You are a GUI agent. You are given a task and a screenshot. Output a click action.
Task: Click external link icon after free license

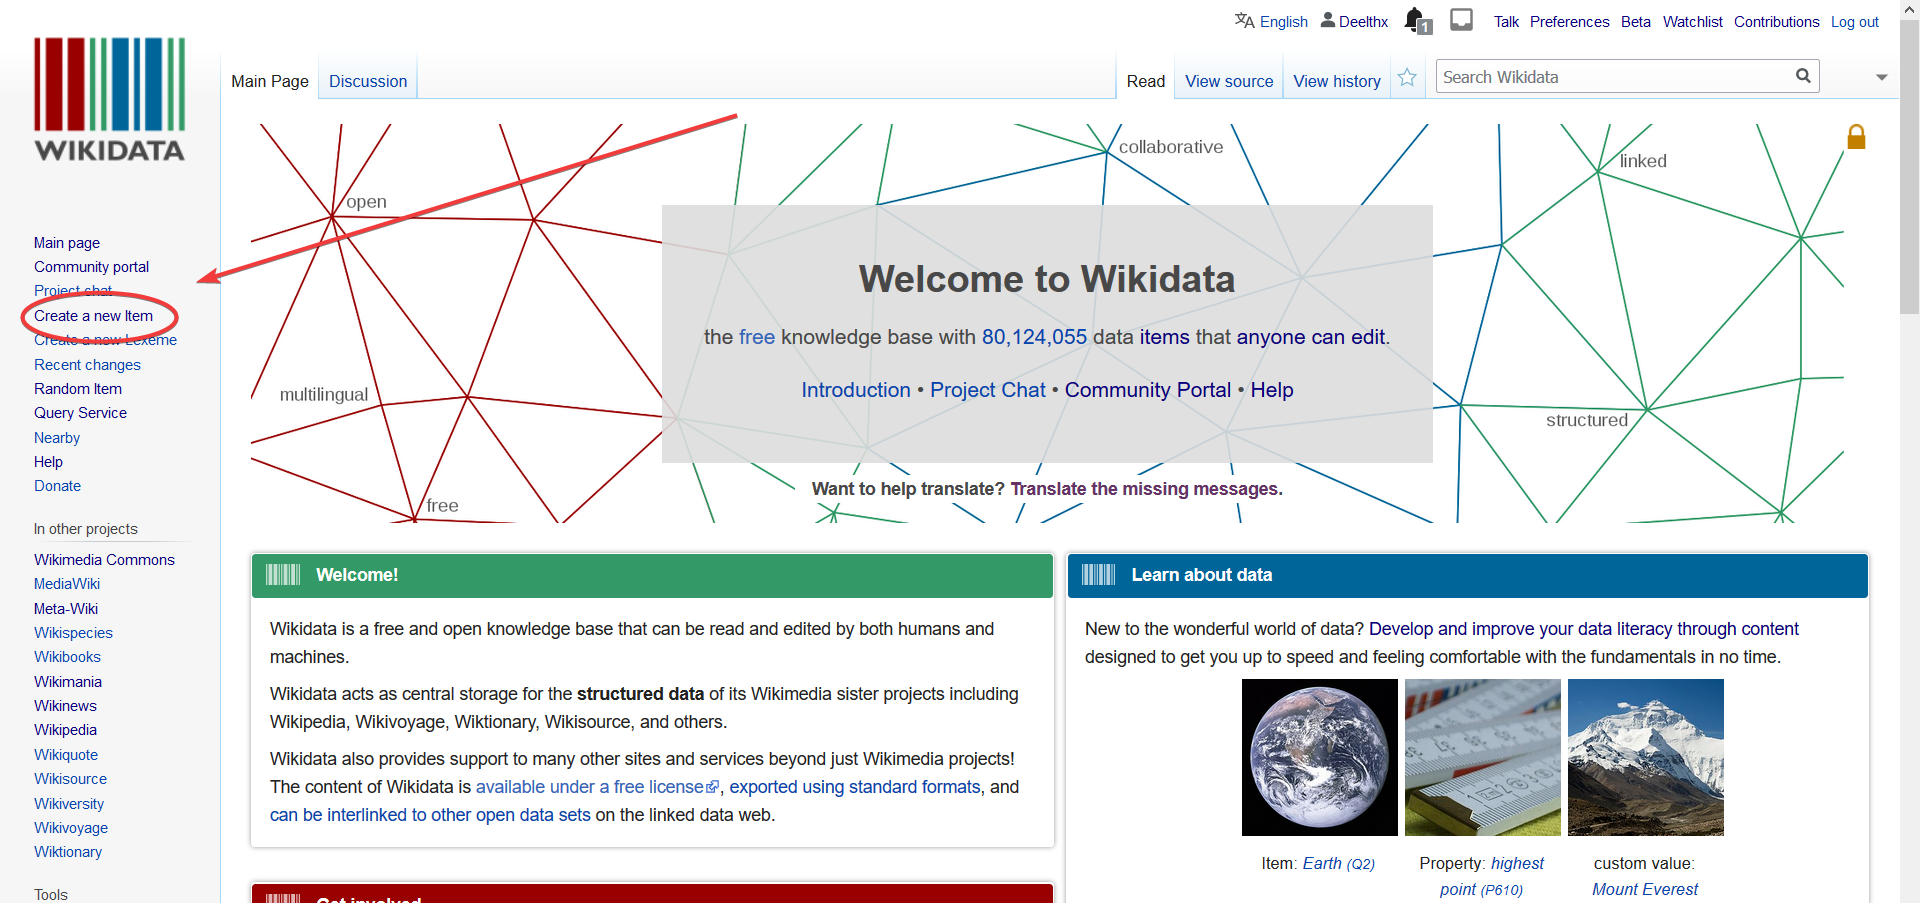(x=713, y=788)
